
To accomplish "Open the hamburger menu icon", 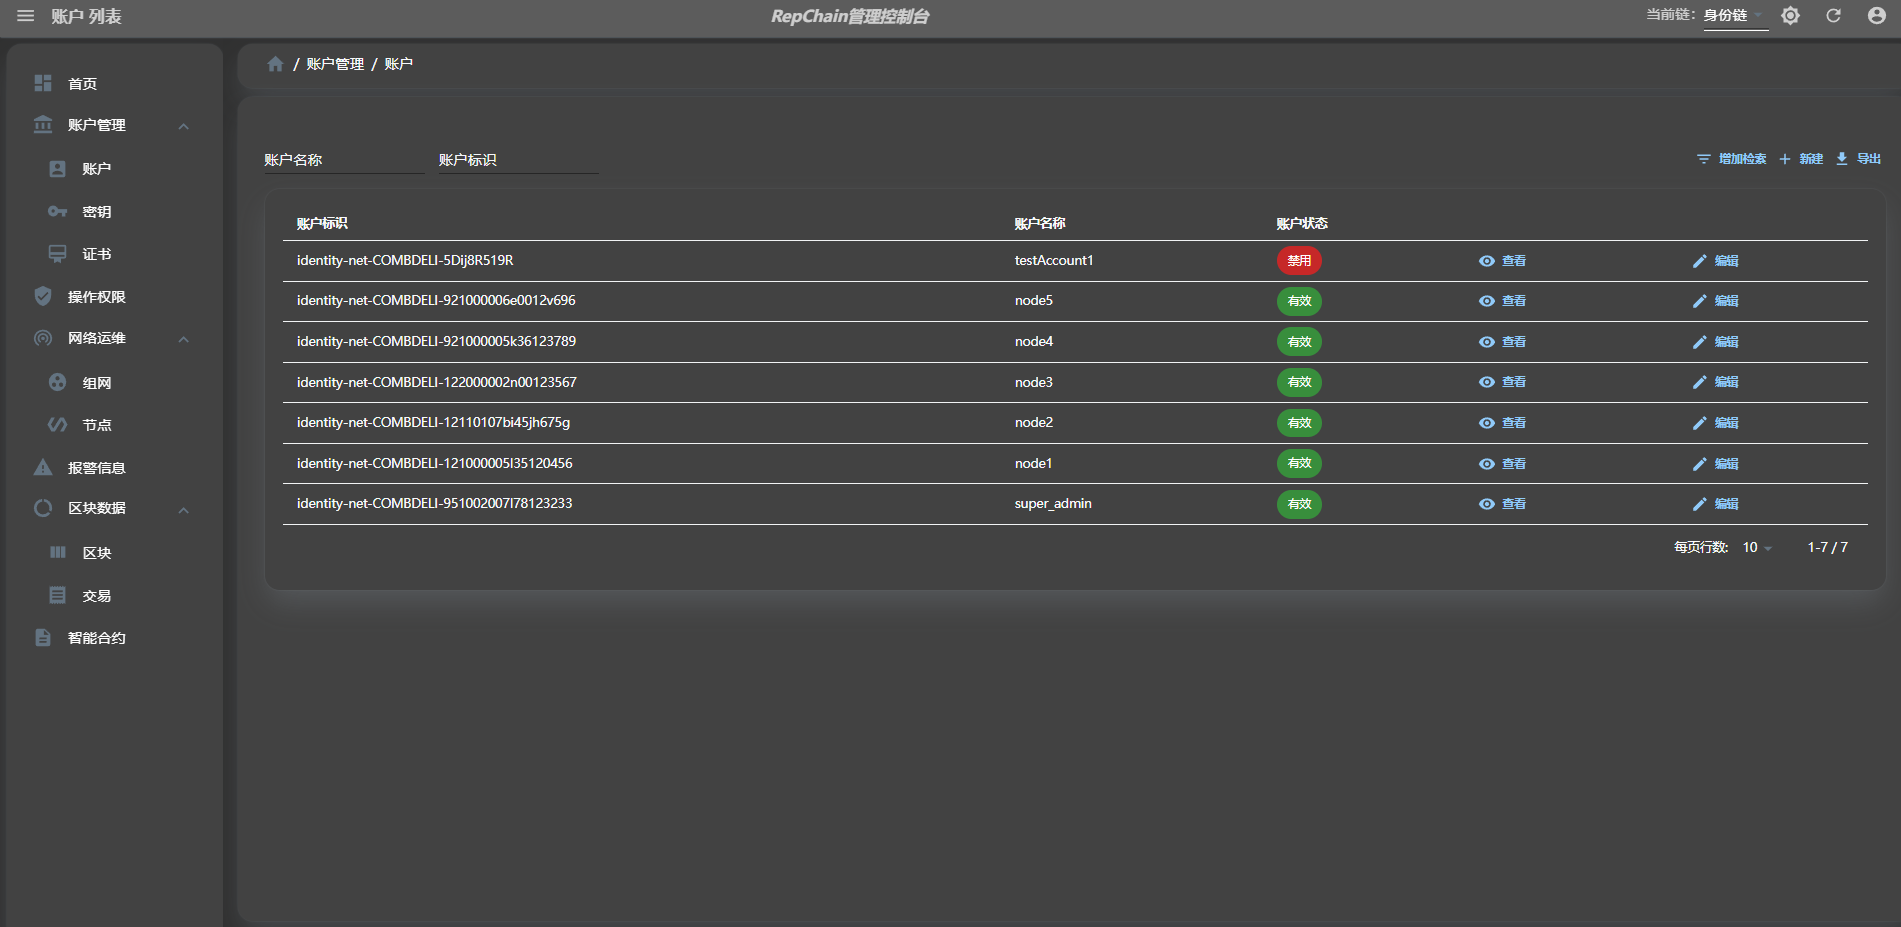I will coord(26,16).
